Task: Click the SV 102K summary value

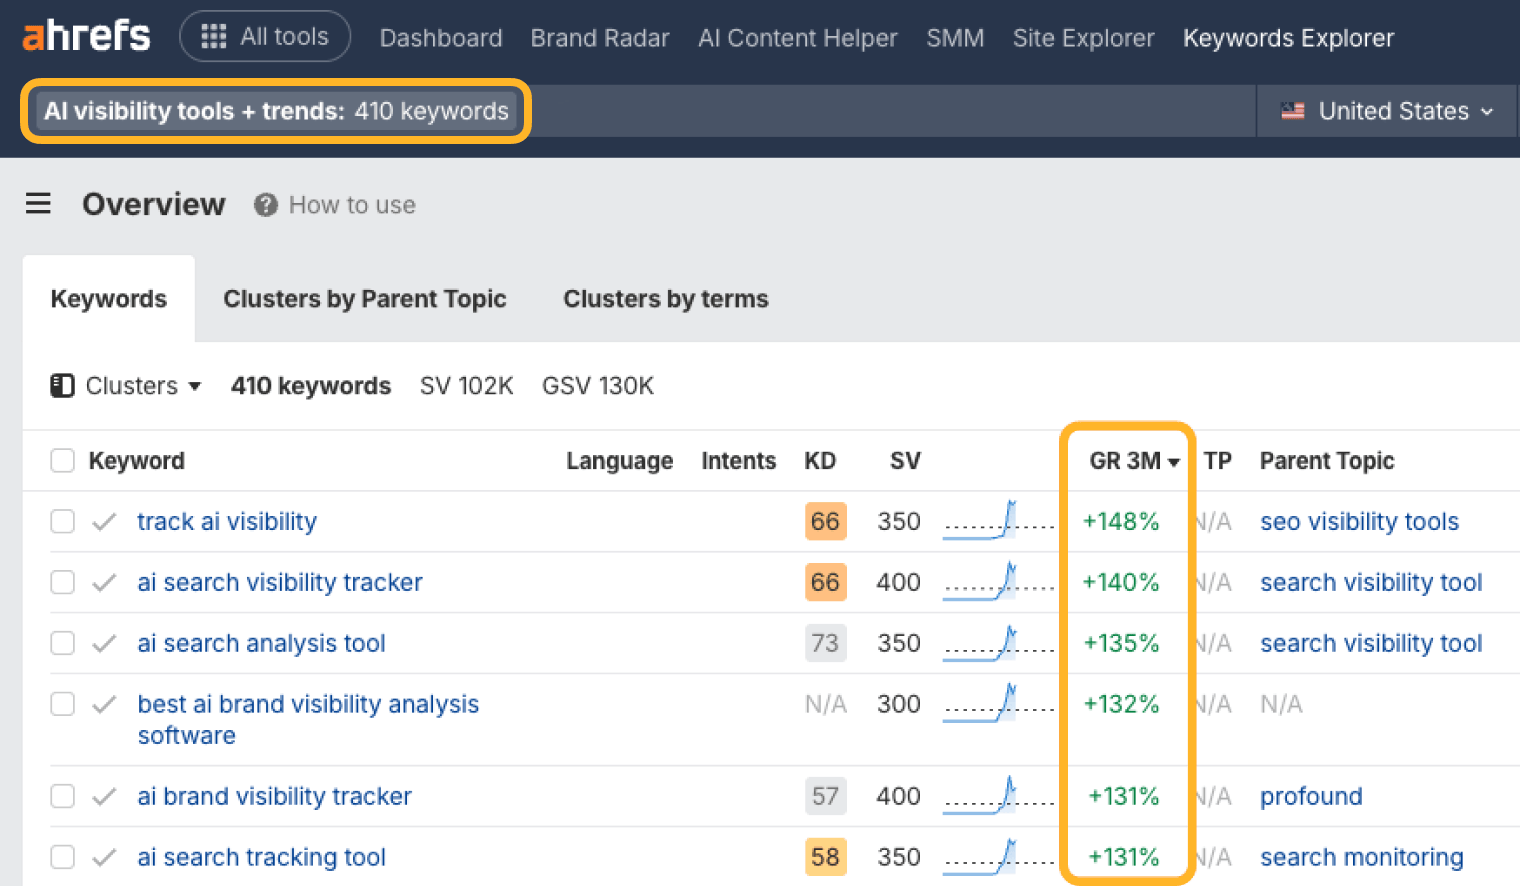Action: click(x=466, y=386)
